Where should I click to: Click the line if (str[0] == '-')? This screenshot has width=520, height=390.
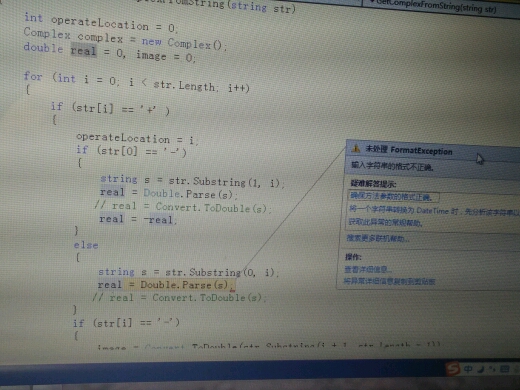coord(131,151)
